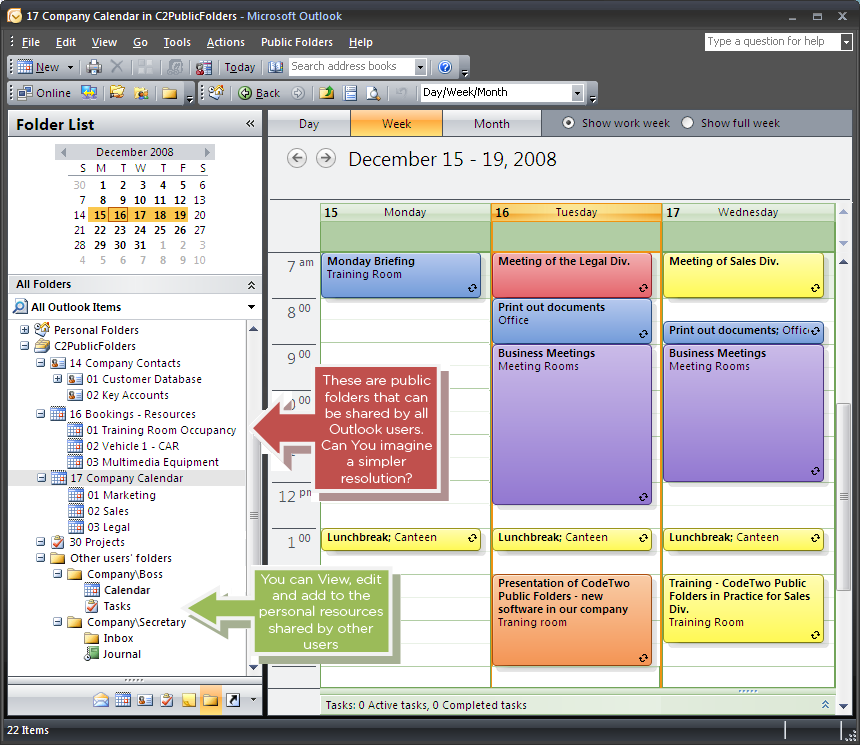This screenshot has width=860, height=745.
Task: Go to previous month in mini calendar
Action: [x=63, y=152]
